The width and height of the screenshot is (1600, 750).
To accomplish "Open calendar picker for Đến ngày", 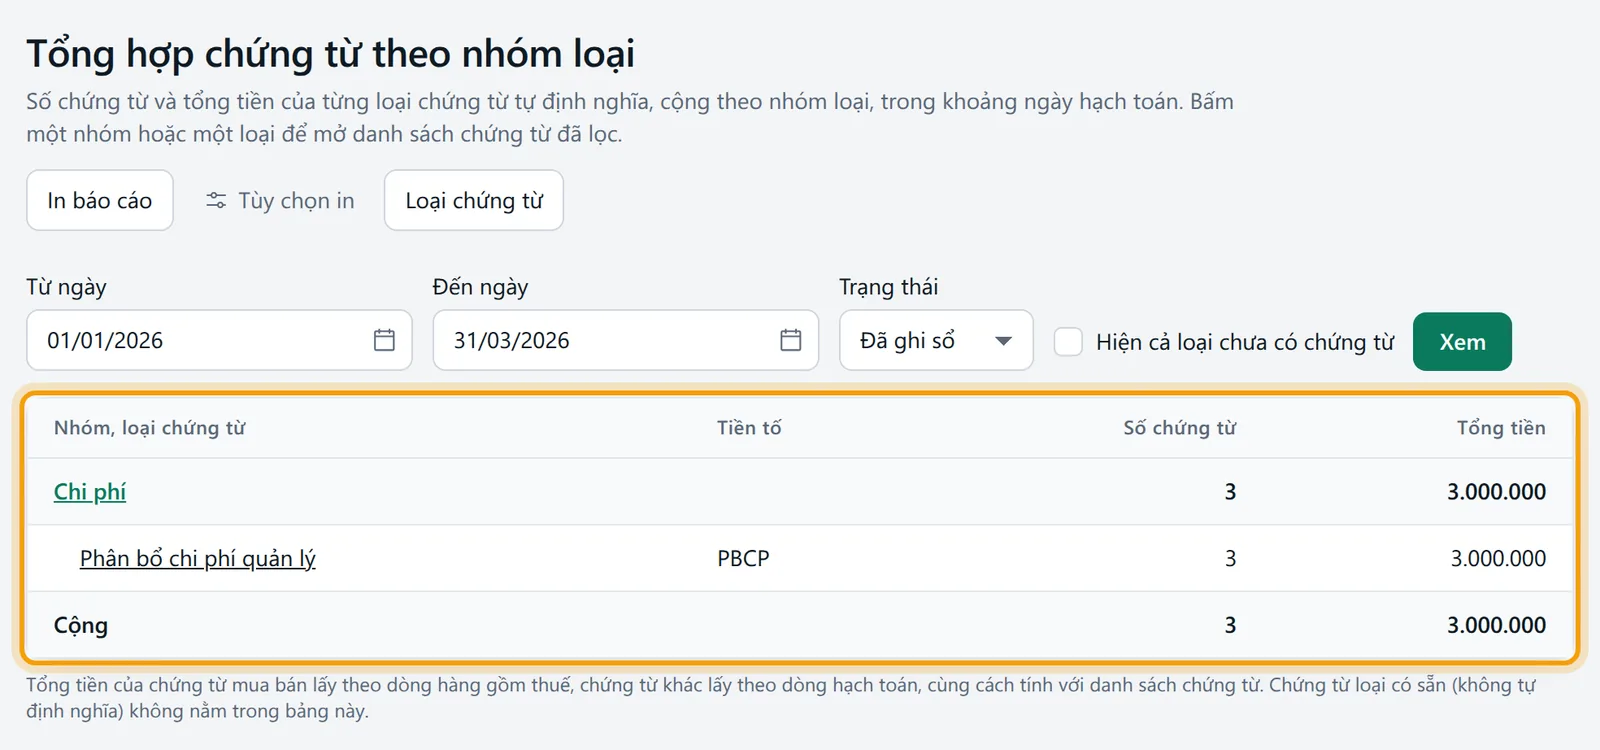I will tap(791, 340).
